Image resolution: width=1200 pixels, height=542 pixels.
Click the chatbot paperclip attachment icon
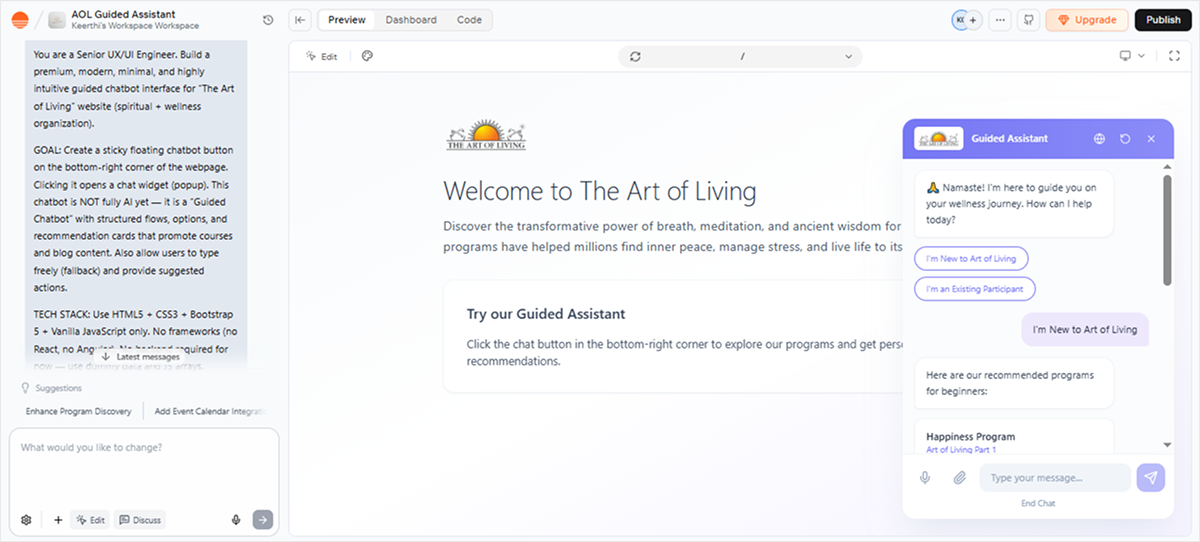[959, 478]
